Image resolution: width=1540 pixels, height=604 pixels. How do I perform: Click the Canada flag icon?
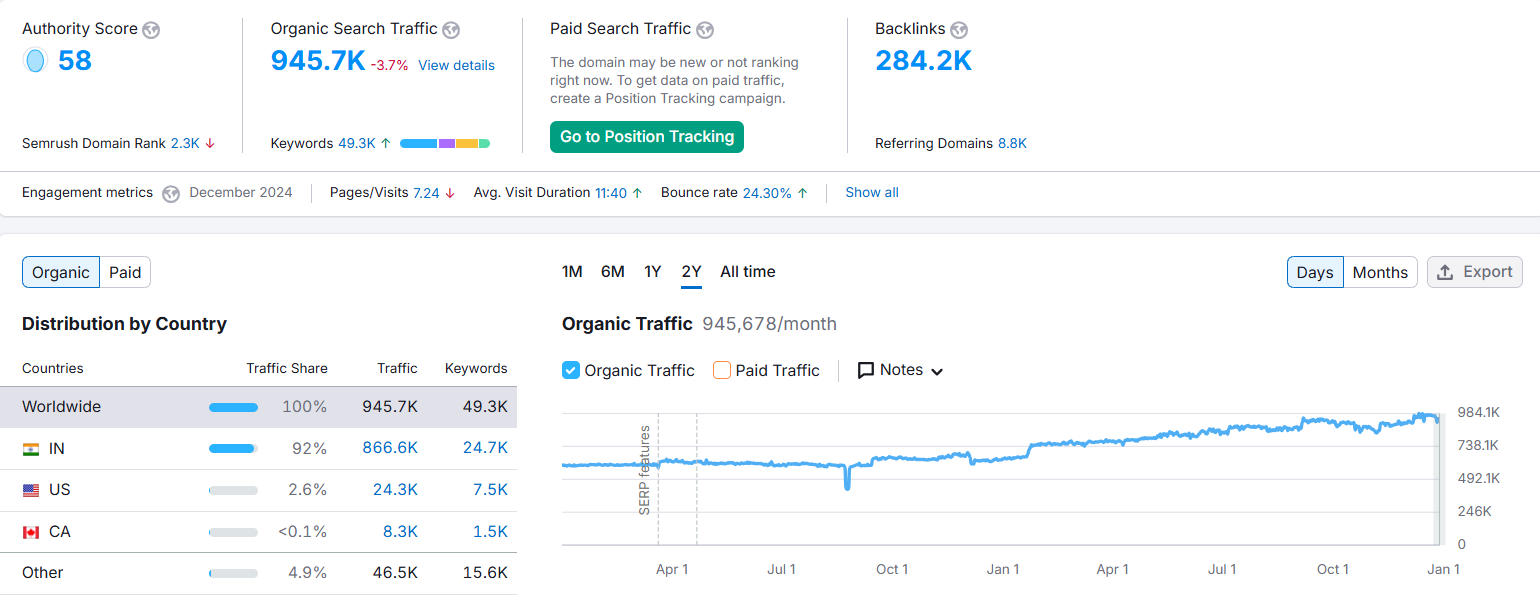click(31, 532)
